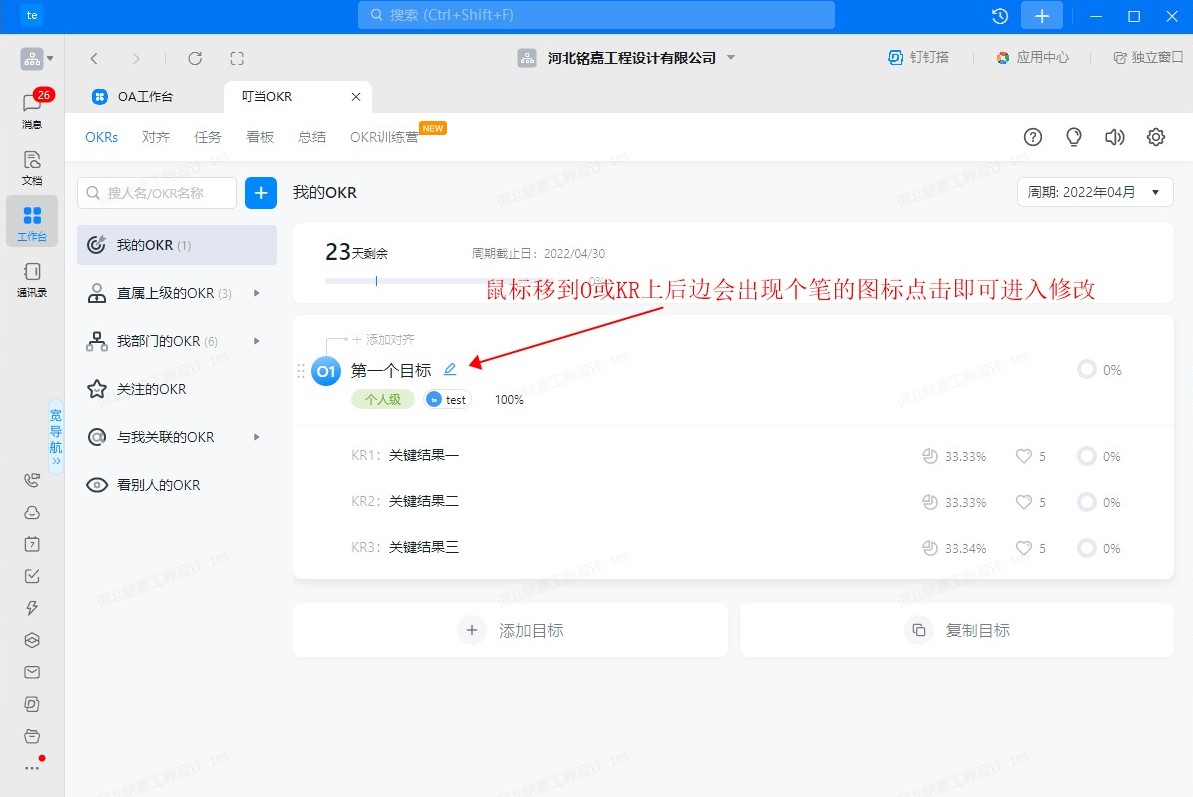Click the lightbulb tips icon

1074,137
